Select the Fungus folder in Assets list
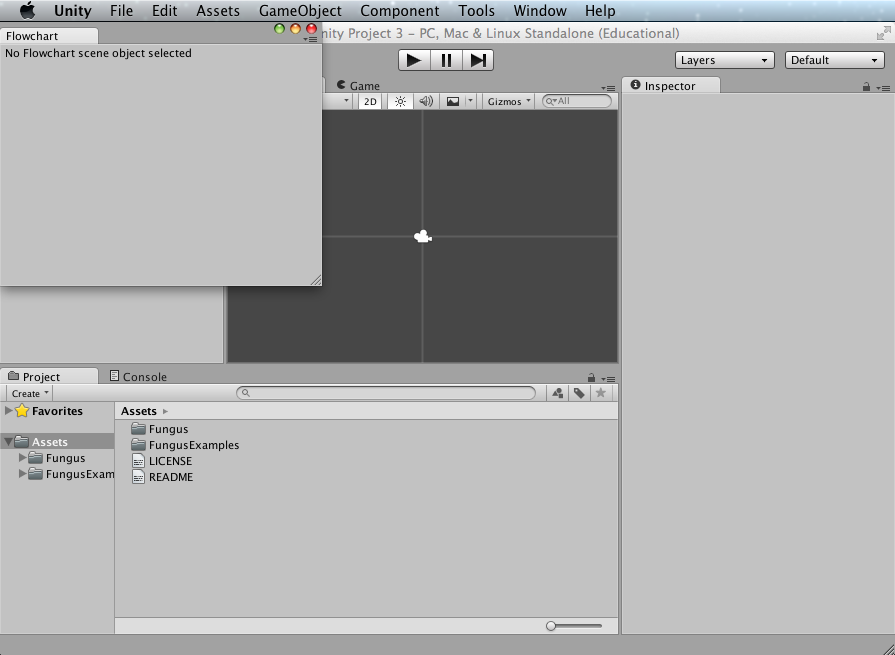Screen dimensions: 895x655 [160, 429]
